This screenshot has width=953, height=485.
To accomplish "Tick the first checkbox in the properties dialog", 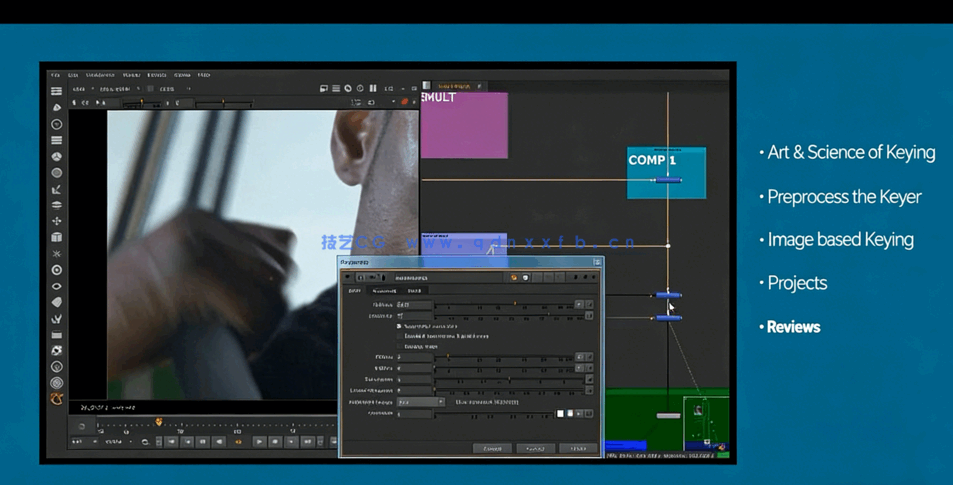I will click(x=399, y=326).
